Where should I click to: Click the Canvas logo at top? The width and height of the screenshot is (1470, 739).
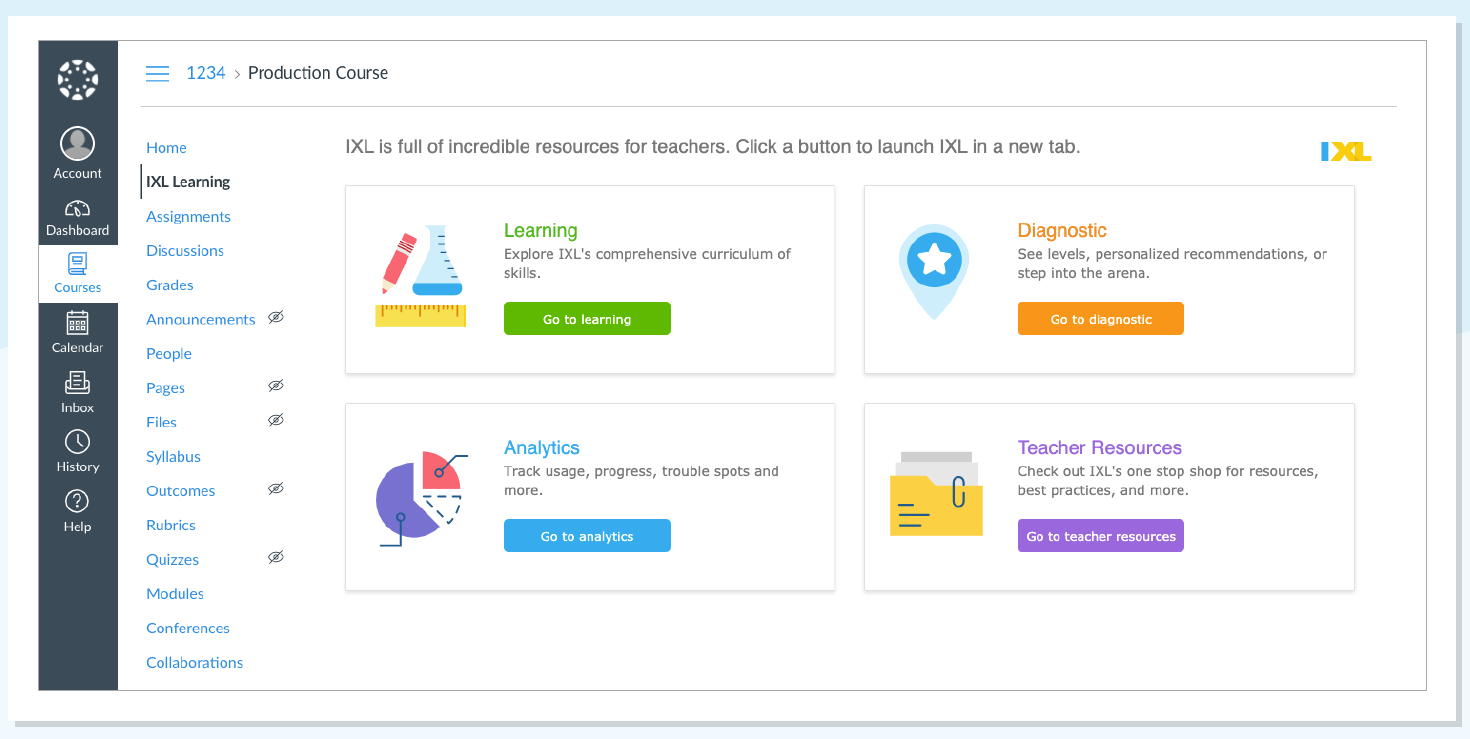click(78, 80)
